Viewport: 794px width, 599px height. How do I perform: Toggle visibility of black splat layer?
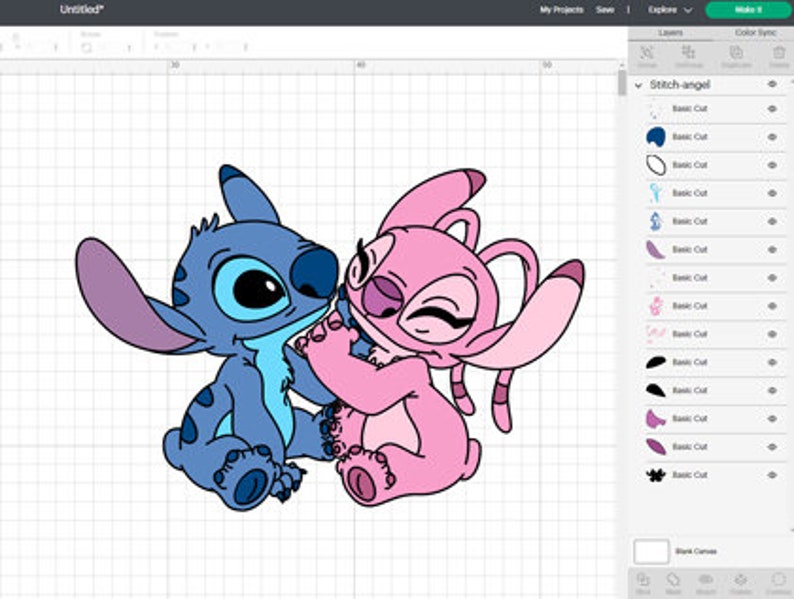(772, 475)
